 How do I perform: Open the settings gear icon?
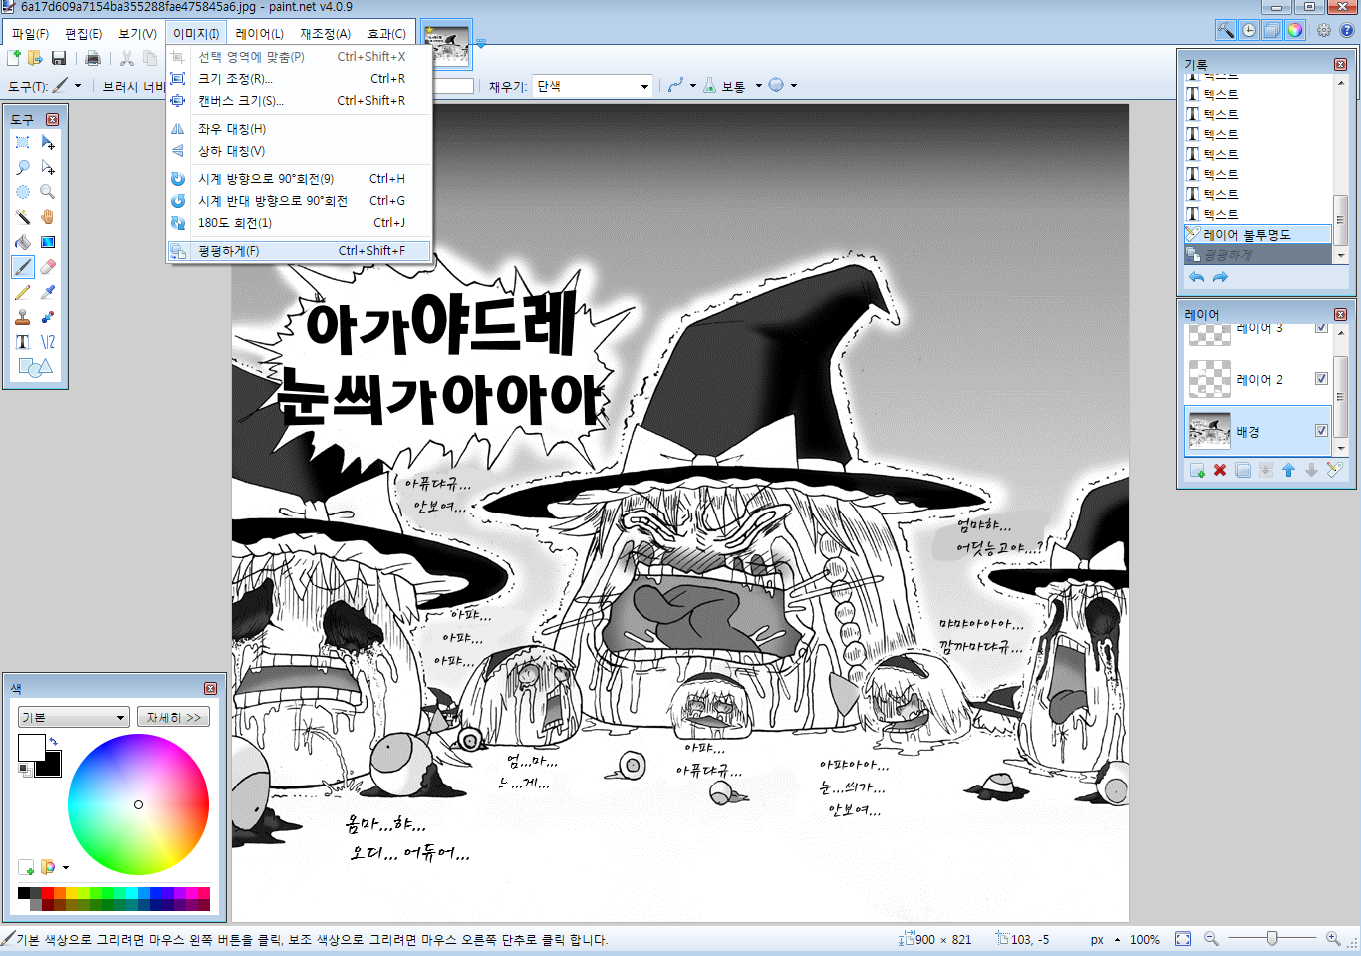point(1324,30)
